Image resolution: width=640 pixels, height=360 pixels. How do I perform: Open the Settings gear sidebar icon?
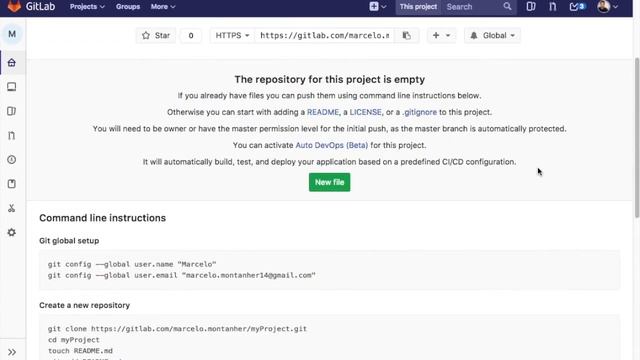tap(12, 232)
